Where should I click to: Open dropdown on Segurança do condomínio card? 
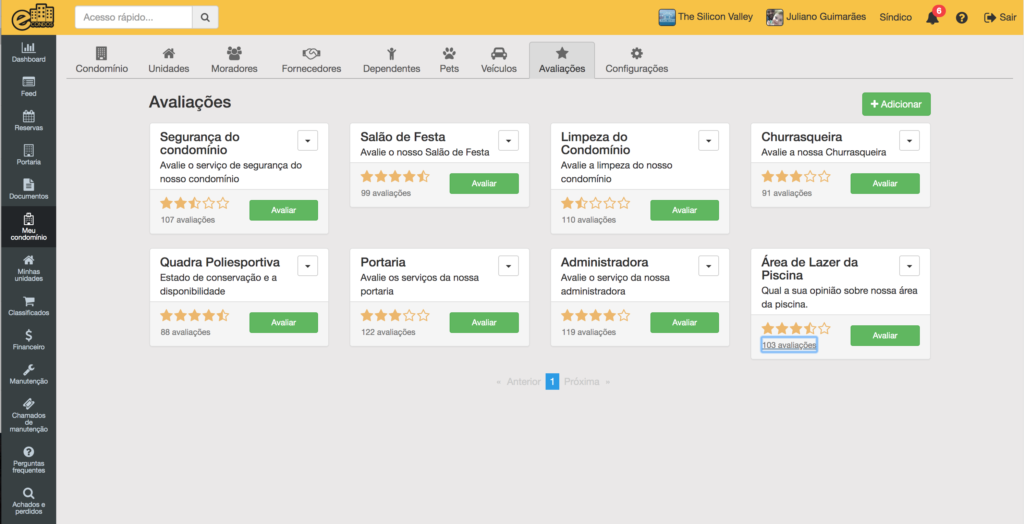point(308,140)
